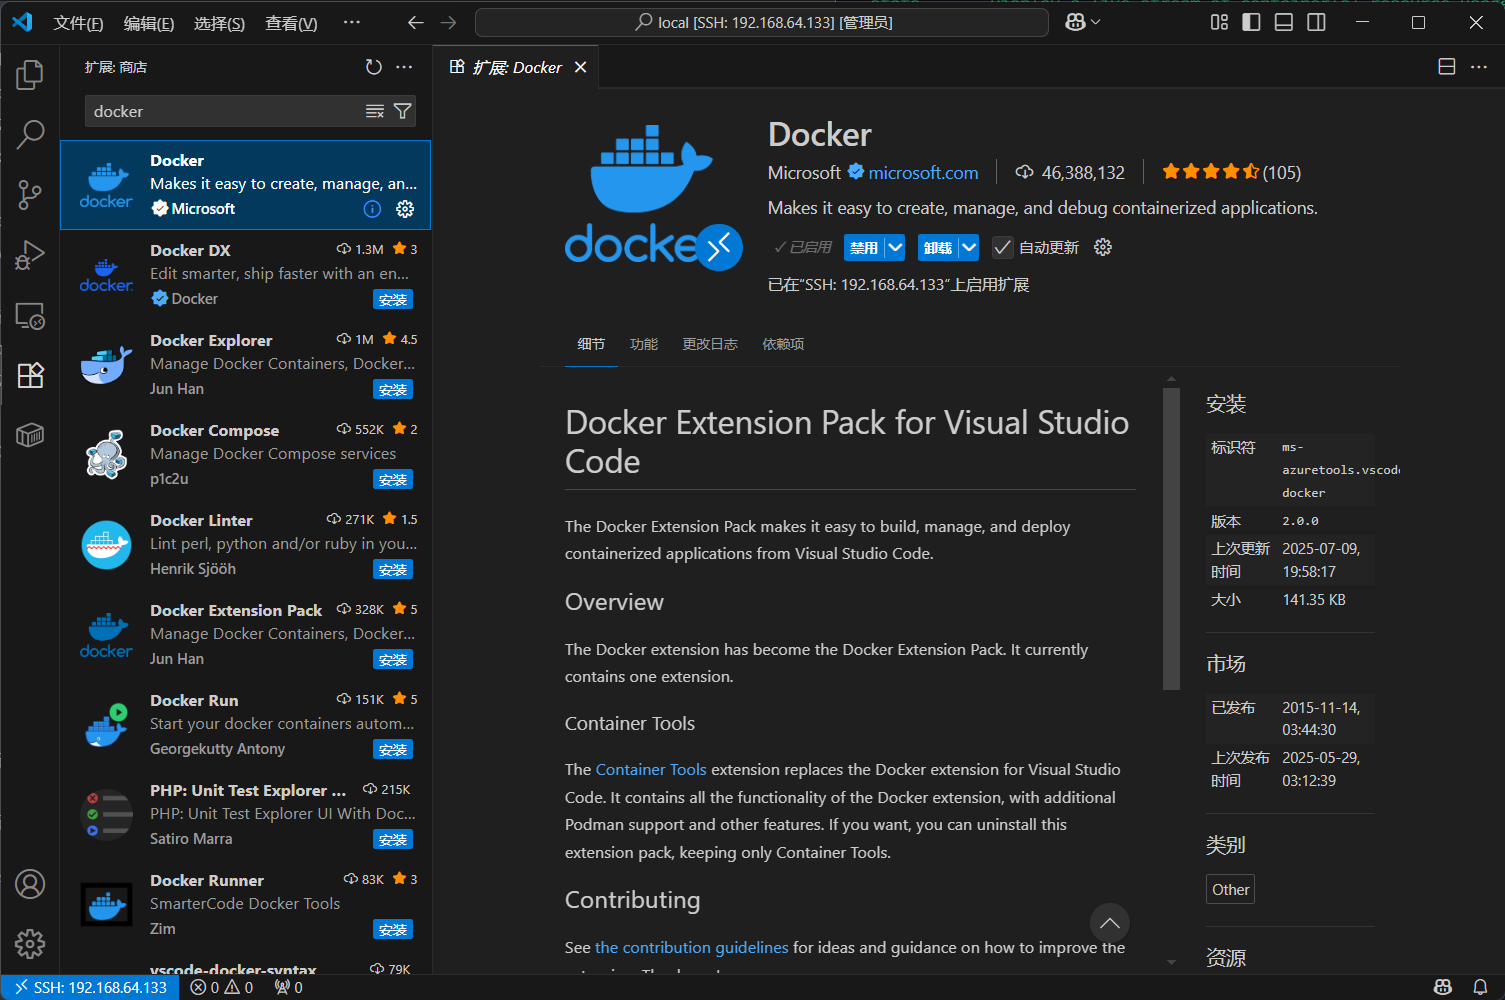Install the Docker Run extension
This screenshot has width=1505, height=1000.
pyautogui.click(x=393, y=749)
